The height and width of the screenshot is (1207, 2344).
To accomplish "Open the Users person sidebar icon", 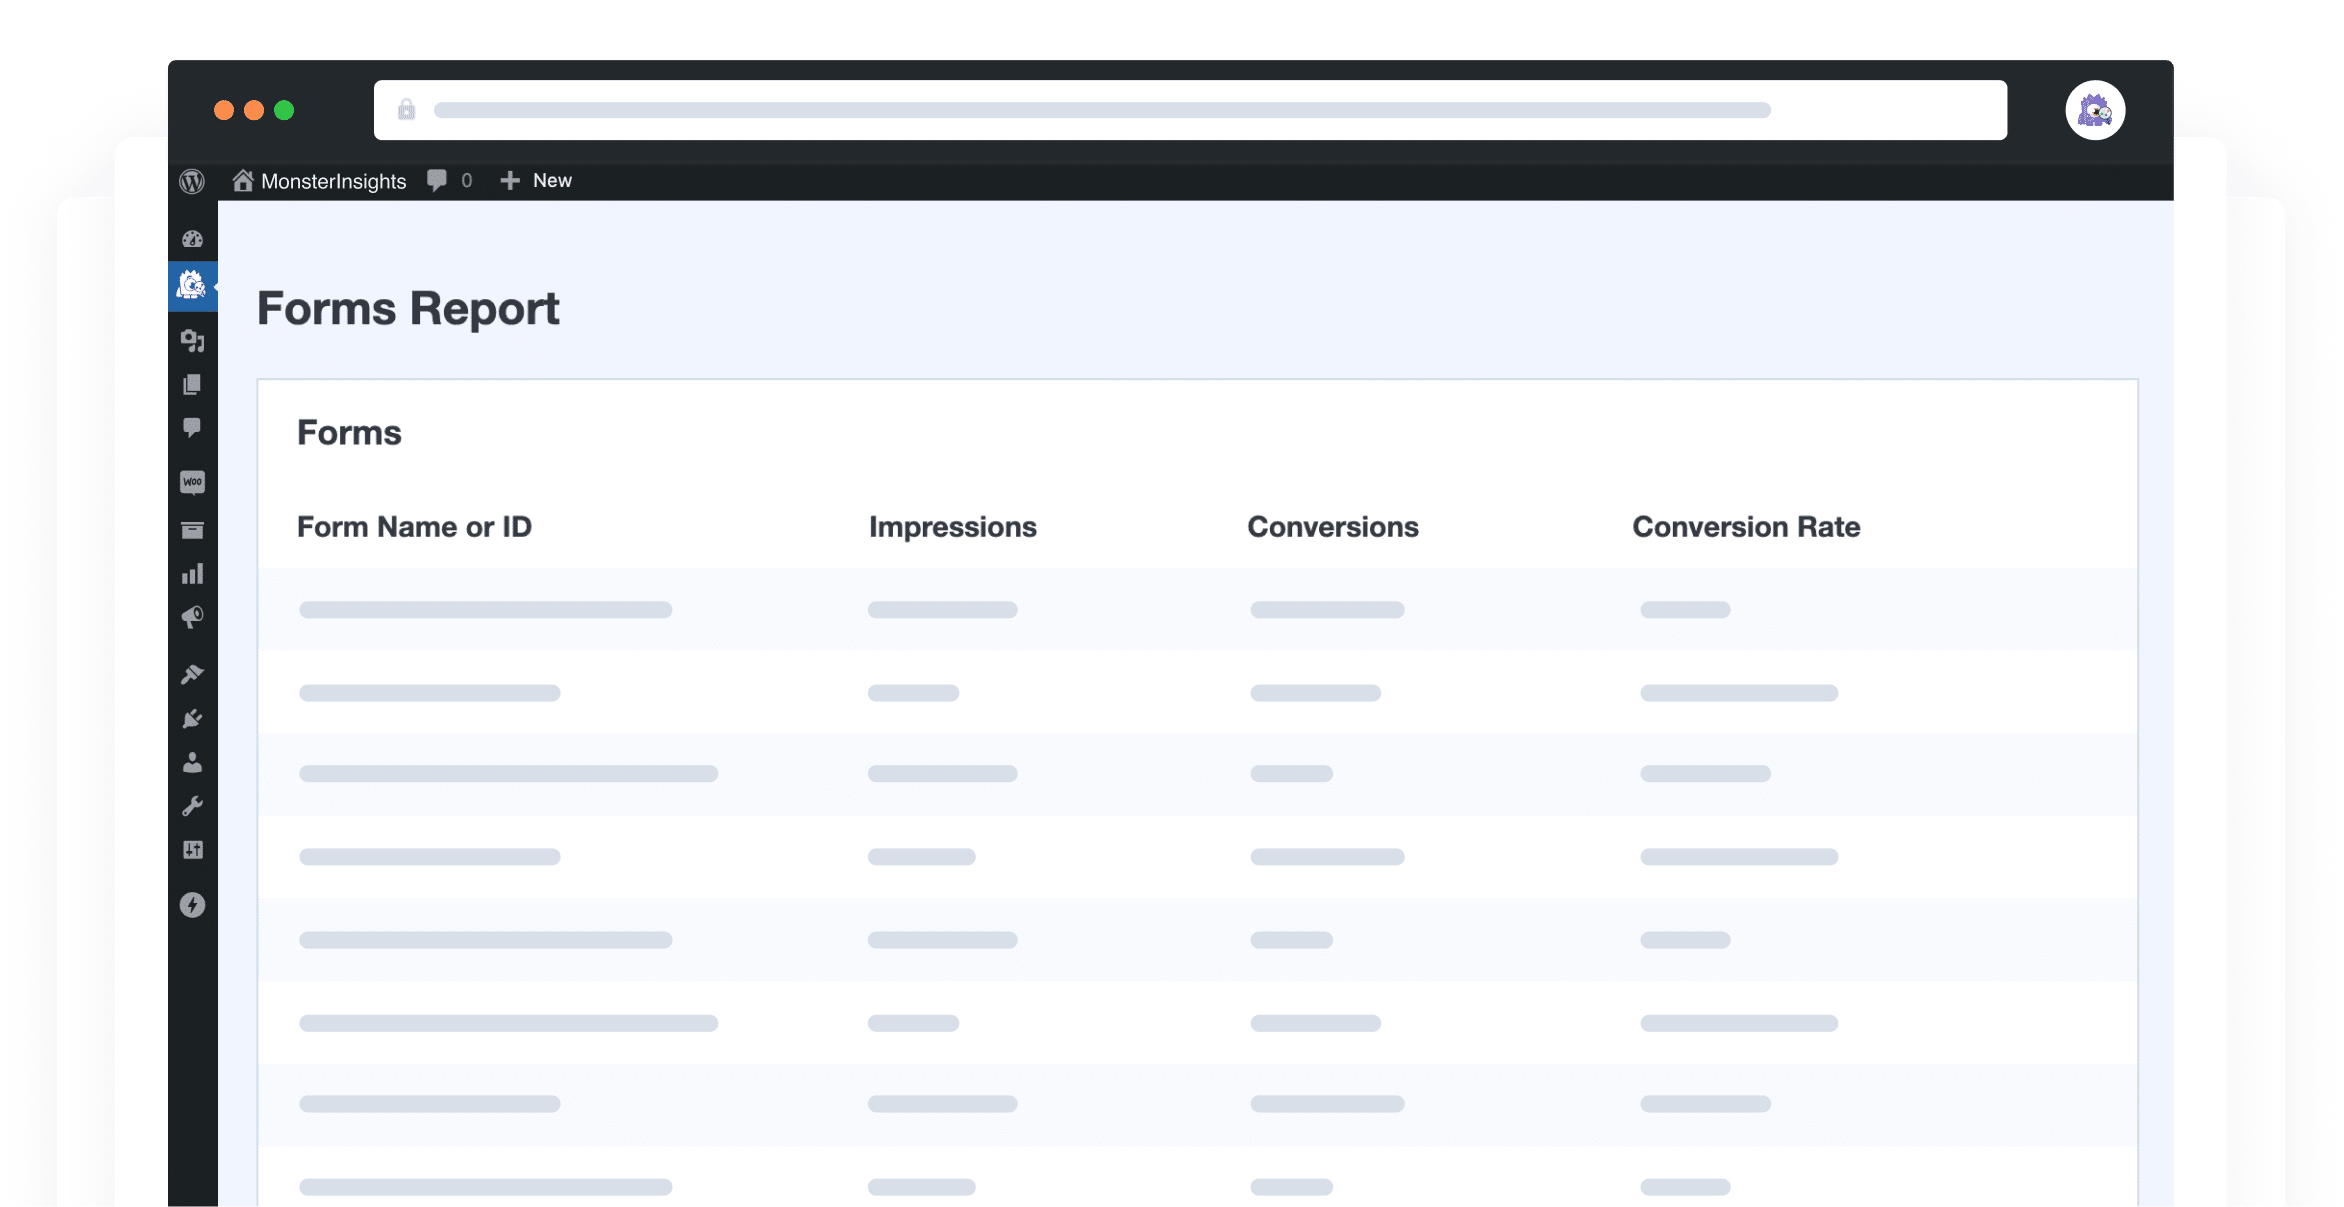I will pyautogui.click(x=192, y=763).
